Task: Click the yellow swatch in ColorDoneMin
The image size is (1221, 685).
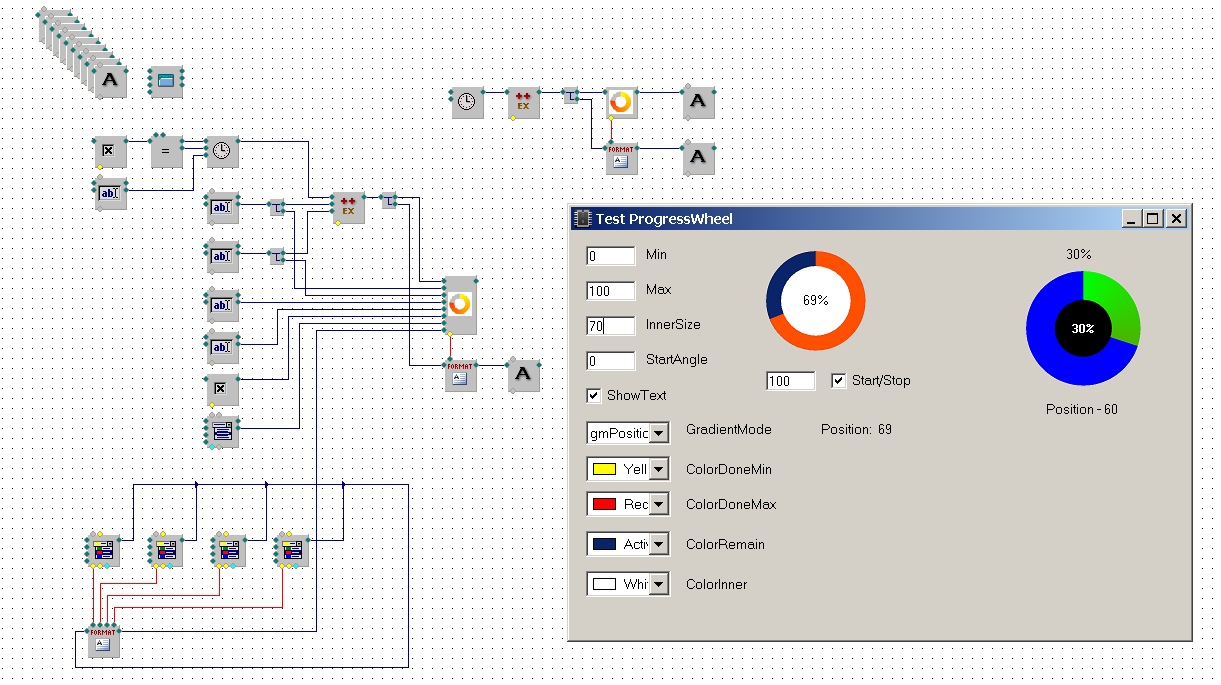Action: click(604, 469)
